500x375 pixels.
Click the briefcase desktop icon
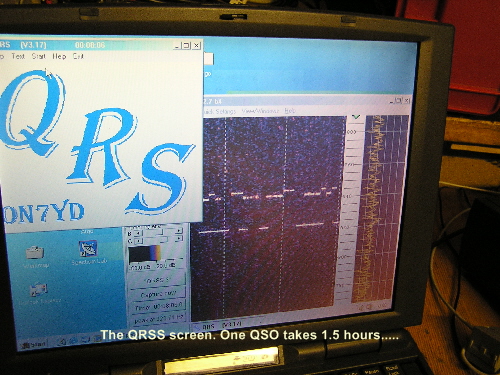click(35, 252)
